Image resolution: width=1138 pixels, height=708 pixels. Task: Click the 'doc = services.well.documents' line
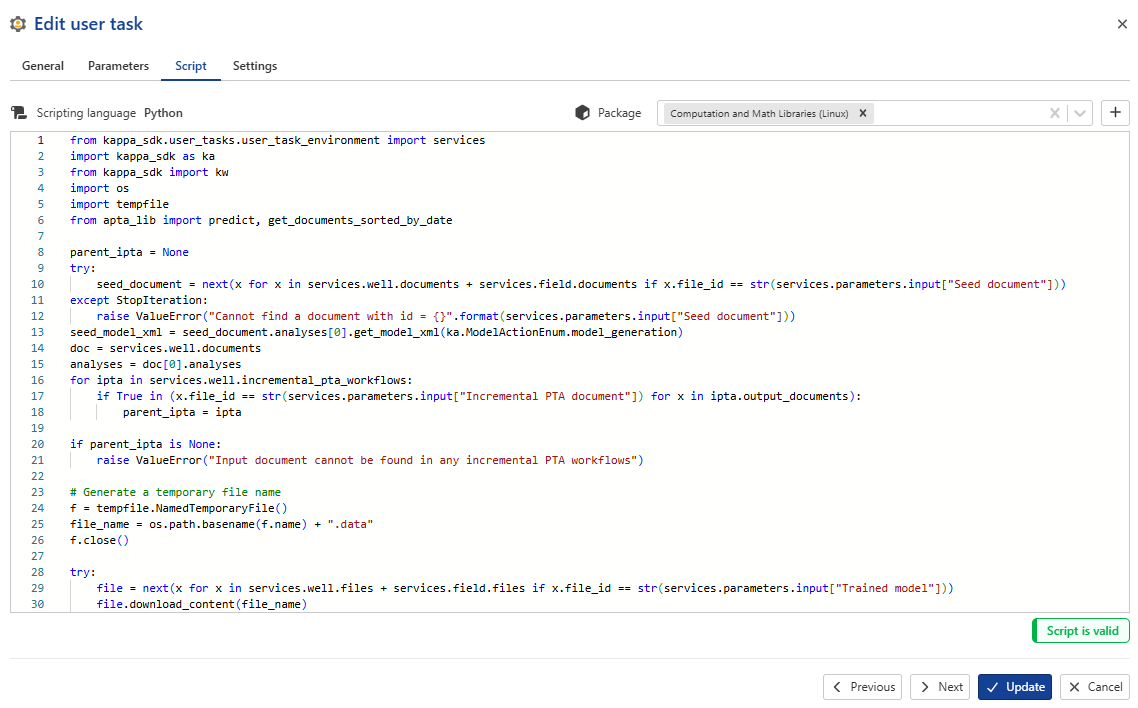point(165,348)
